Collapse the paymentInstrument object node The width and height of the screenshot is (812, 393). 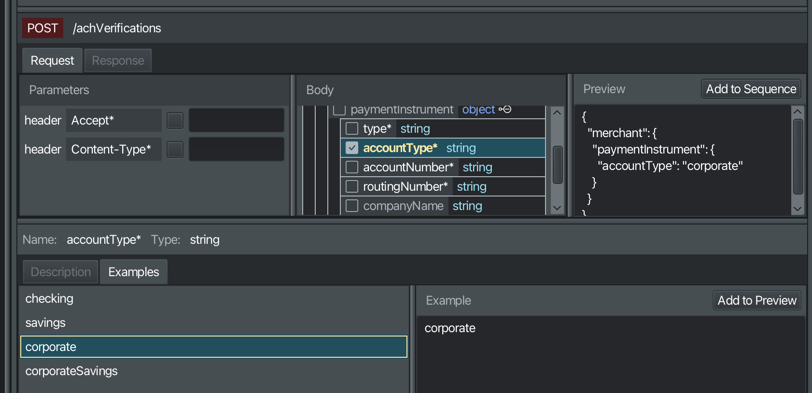505,110
